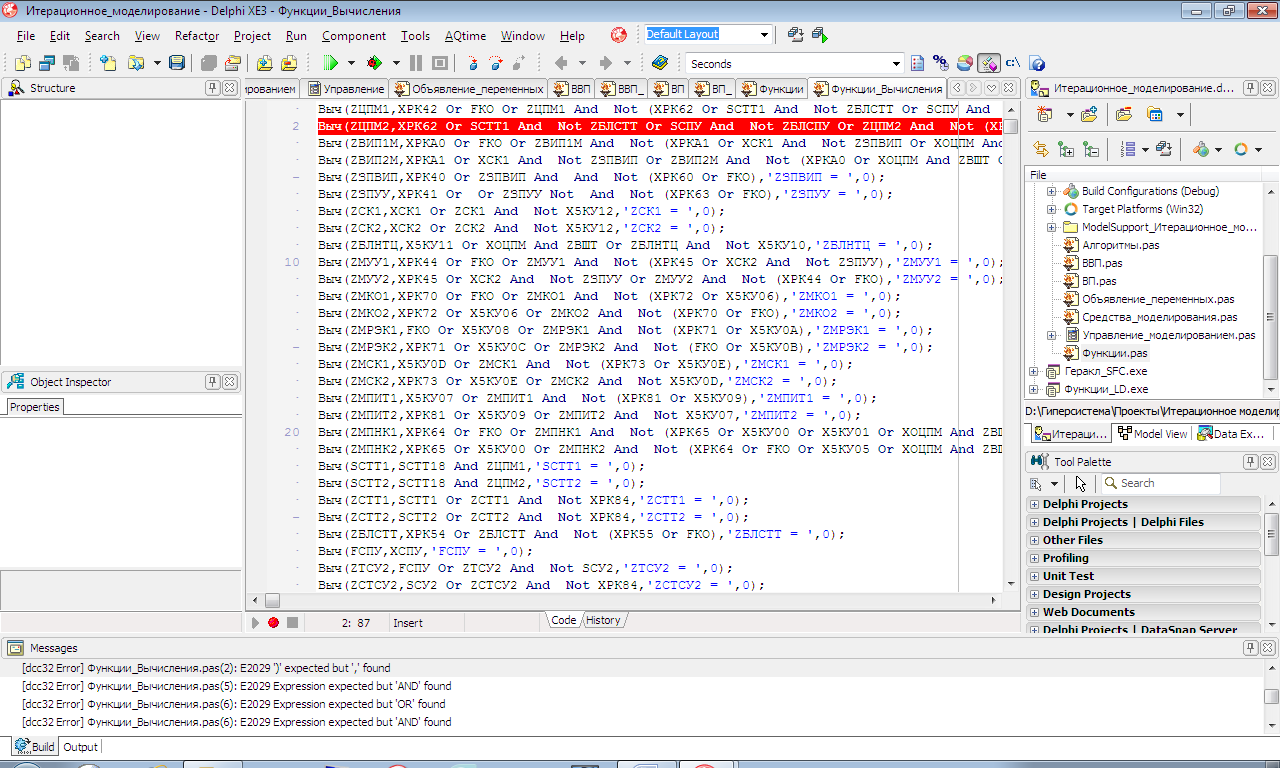Click the Save Desktop layout icon
Screen dimensions: 1280x768
pos(795,35)
